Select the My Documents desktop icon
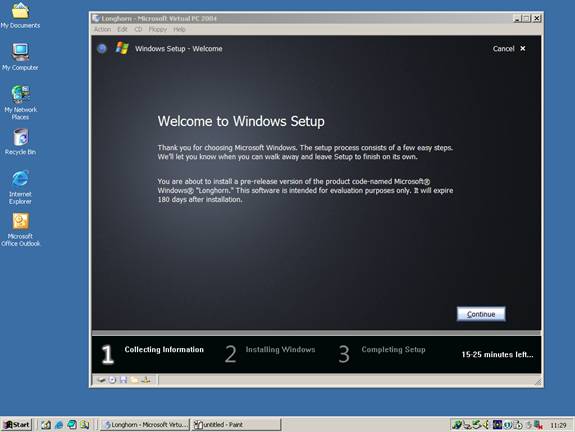Screen dimensions: 575x432 pos(20,15)
